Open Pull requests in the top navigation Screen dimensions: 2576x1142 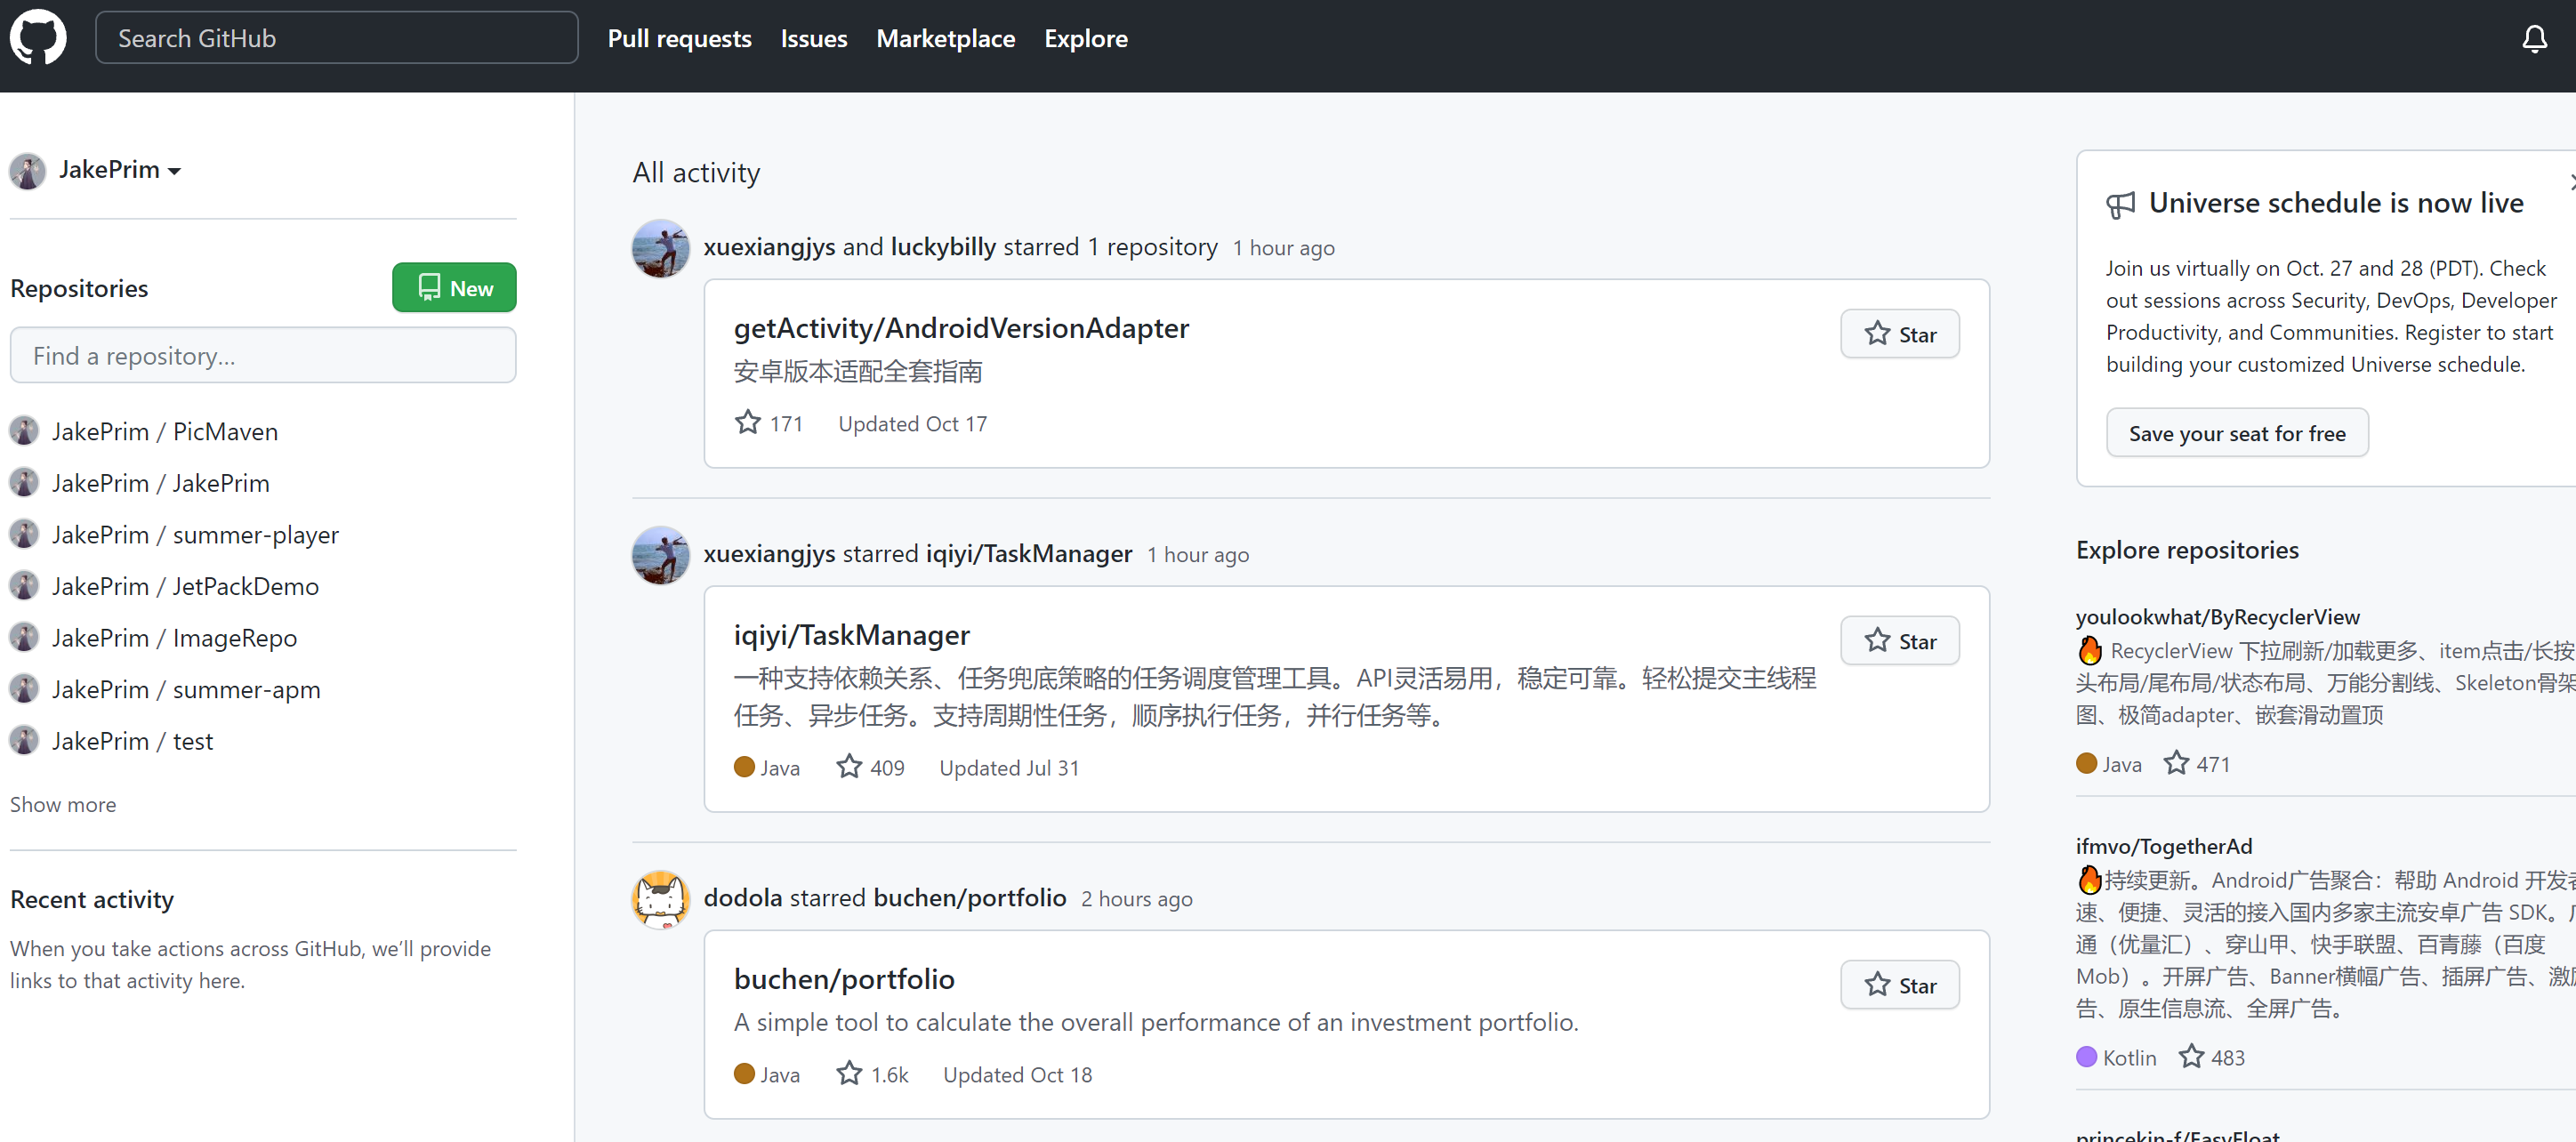coord(679,39)
